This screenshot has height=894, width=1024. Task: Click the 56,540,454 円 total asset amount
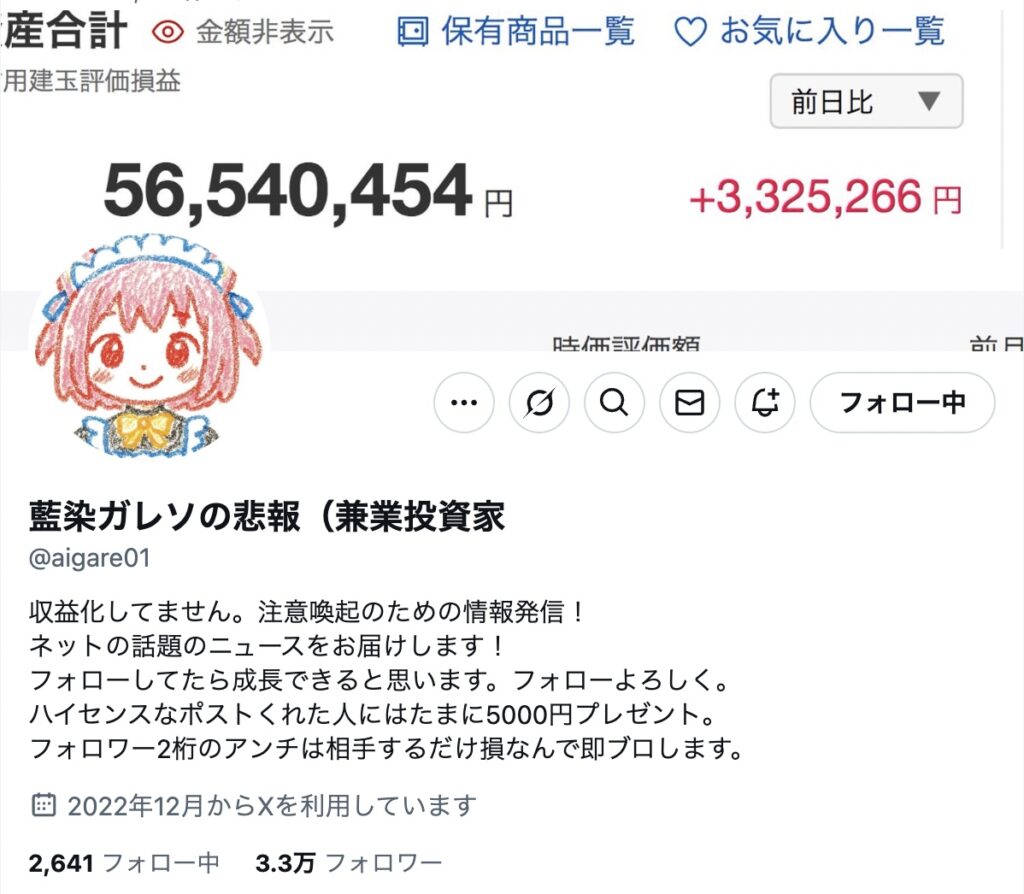pyautogui.click(x=308, y=192)
